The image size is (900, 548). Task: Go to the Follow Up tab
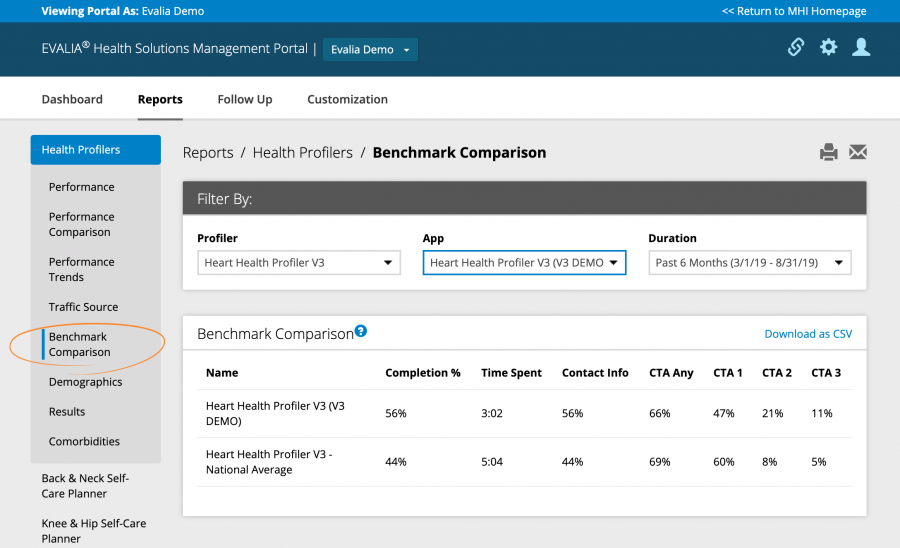tap(245, 99)
